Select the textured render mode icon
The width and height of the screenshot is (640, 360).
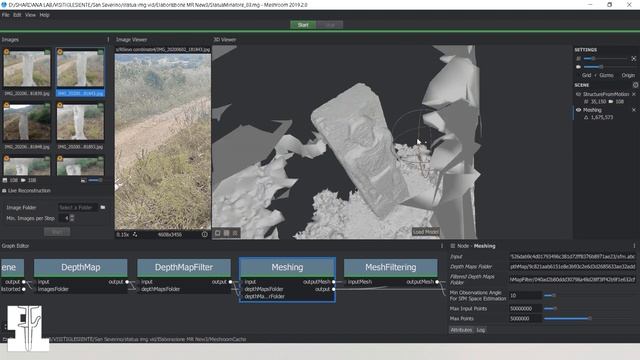pyautogui.click(x=235, y=233)
